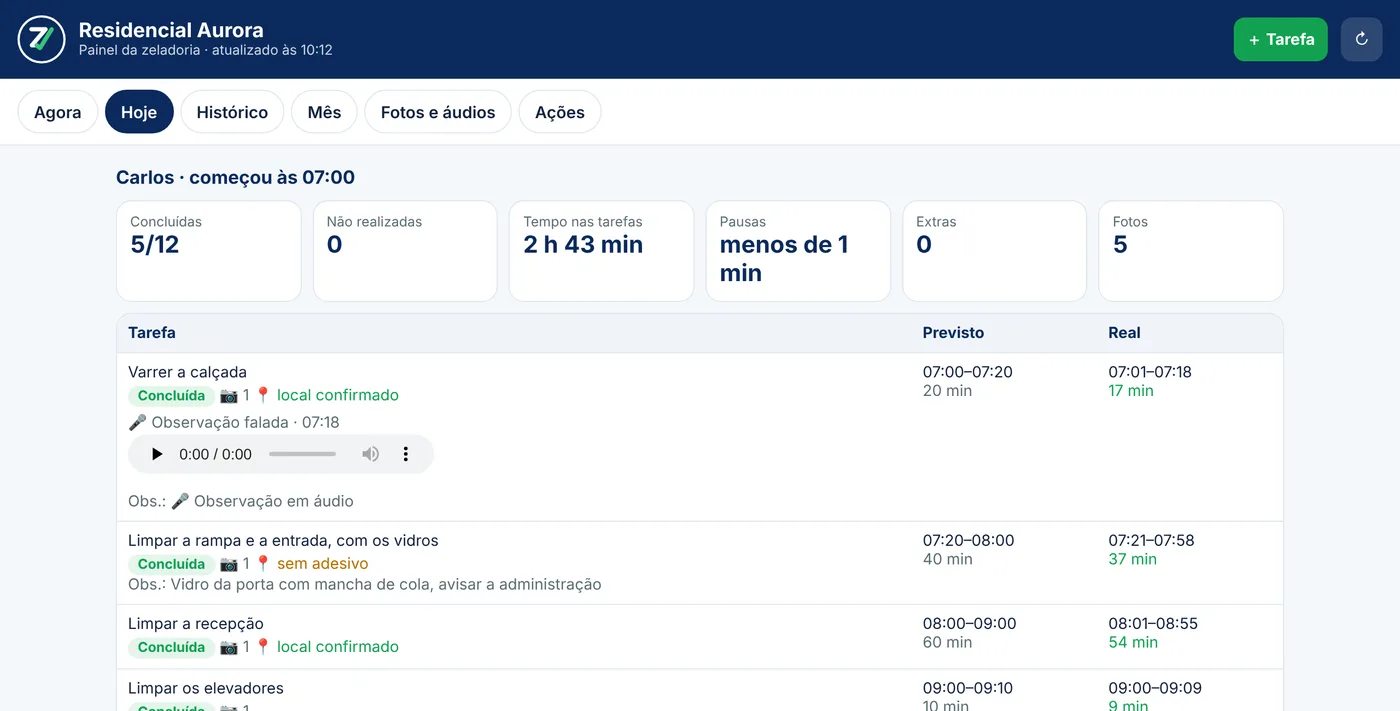This screenshot has width=1400, height=711.
Task: Select the Hoje tab
Action: 139,112
